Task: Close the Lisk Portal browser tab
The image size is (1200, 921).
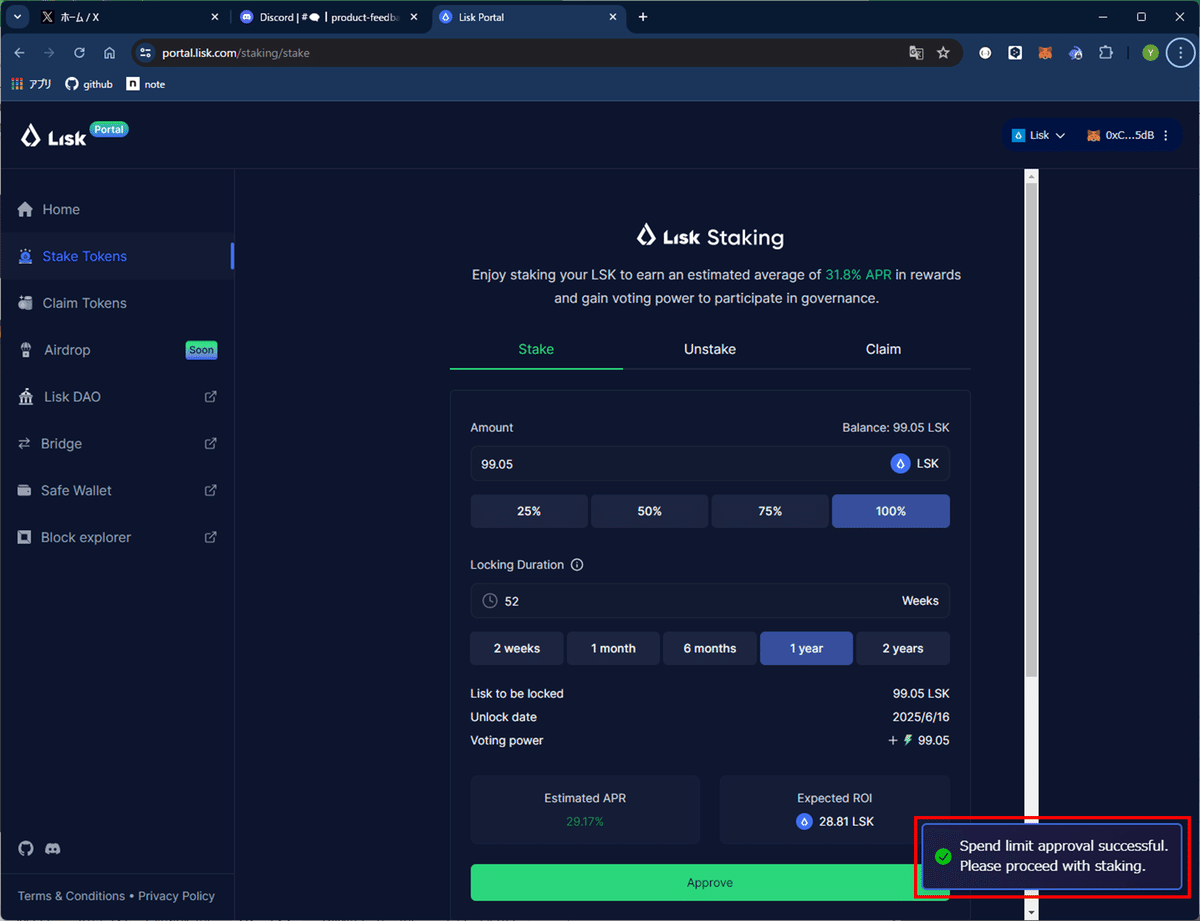Action: [x=614, y=17]
